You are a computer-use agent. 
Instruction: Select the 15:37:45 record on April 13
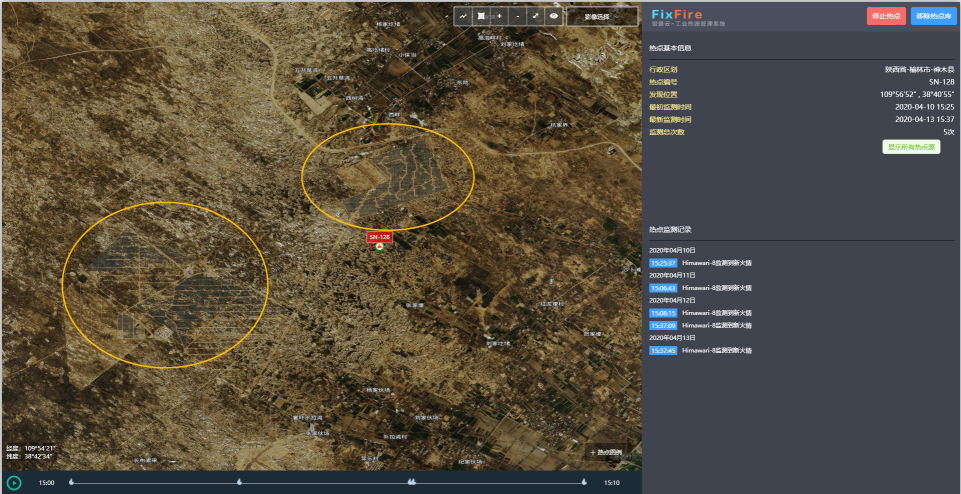(663, 351)
